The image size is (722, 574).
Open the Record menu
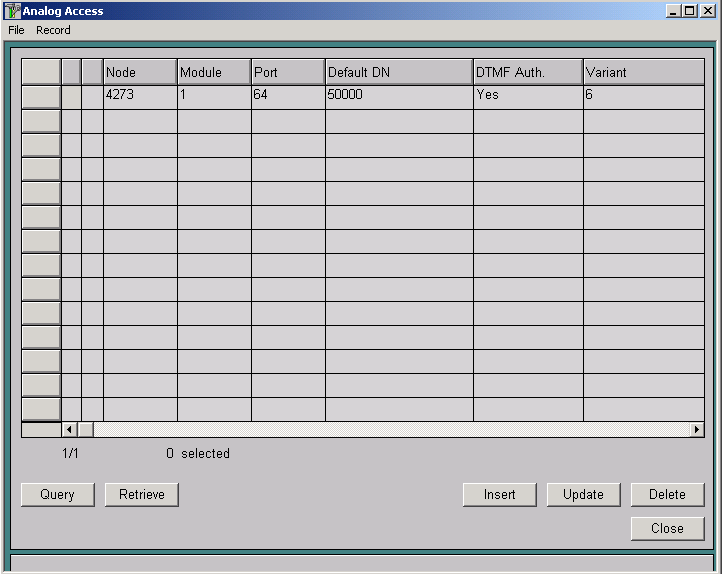[53, 30]
